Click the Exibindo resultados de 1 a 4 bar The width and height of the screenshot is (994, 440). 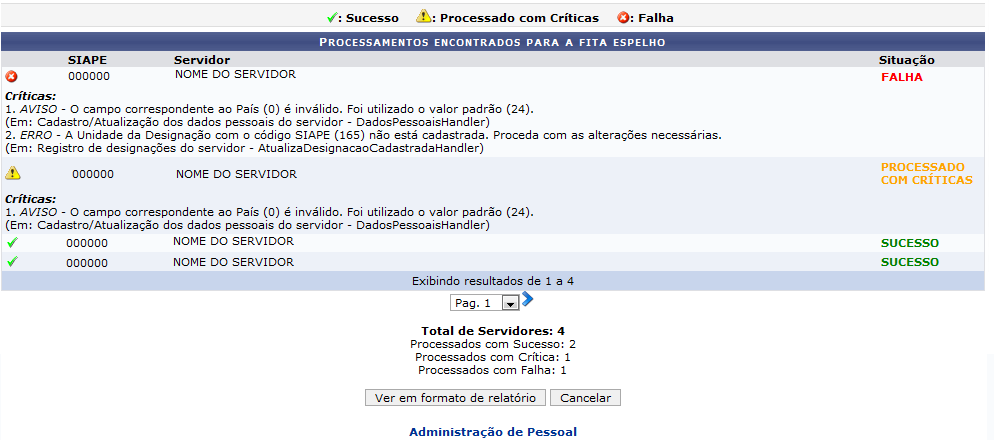tap(493, 281)
